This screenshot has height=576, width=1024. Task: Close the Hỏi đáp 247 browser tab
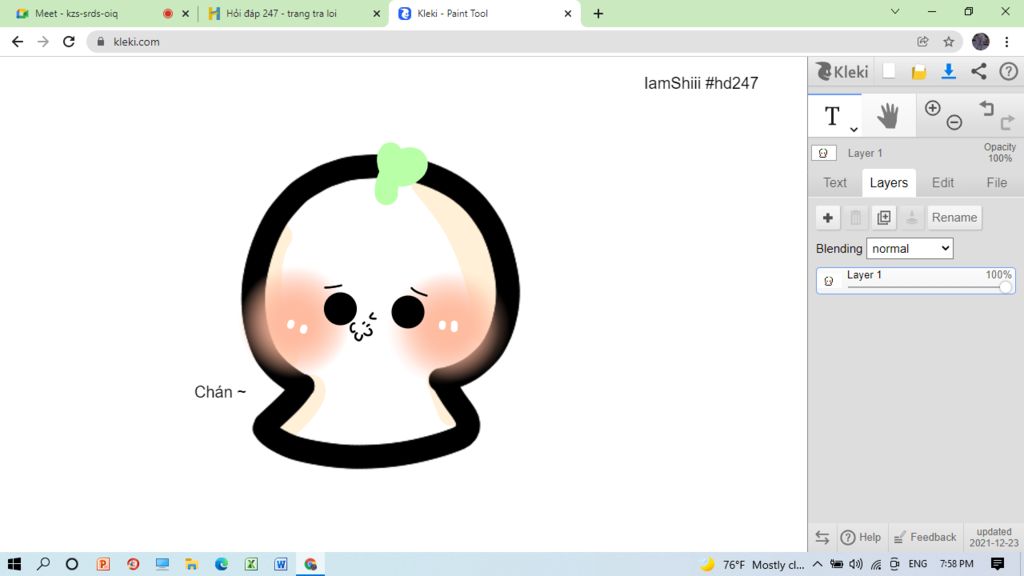click(x=376, y=13)
